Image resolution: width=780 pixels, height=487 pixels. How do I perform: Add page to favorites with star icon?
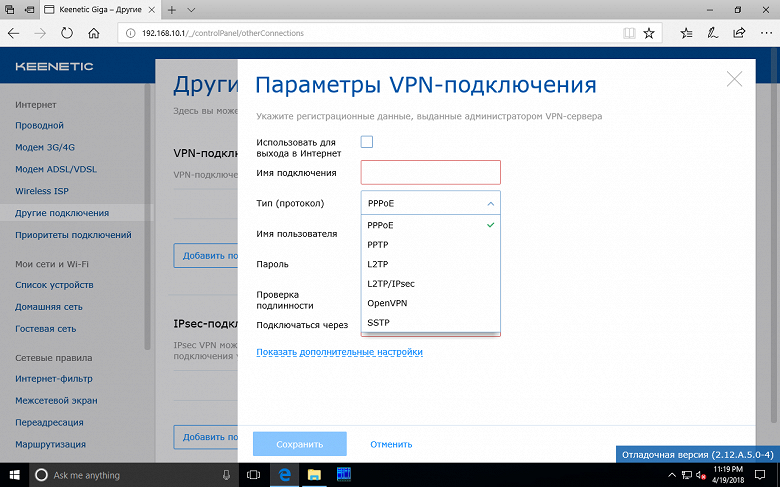[x=649, y=33]
